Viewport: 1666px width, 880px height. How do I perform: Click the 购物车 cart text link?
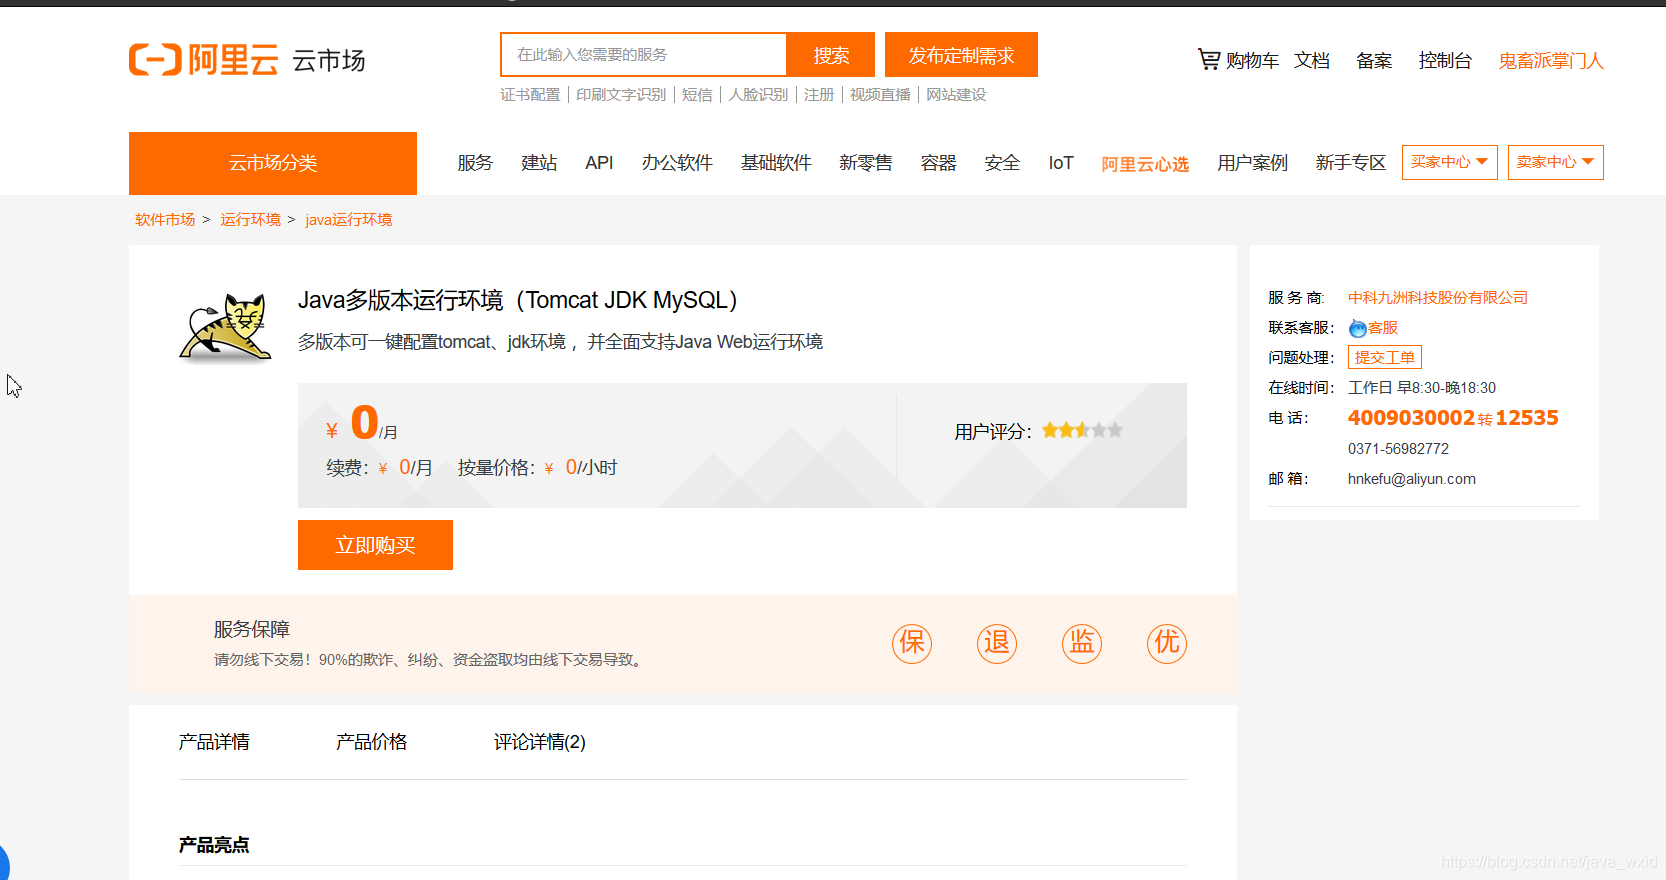pyautogui.click(x=1252, y=61)
